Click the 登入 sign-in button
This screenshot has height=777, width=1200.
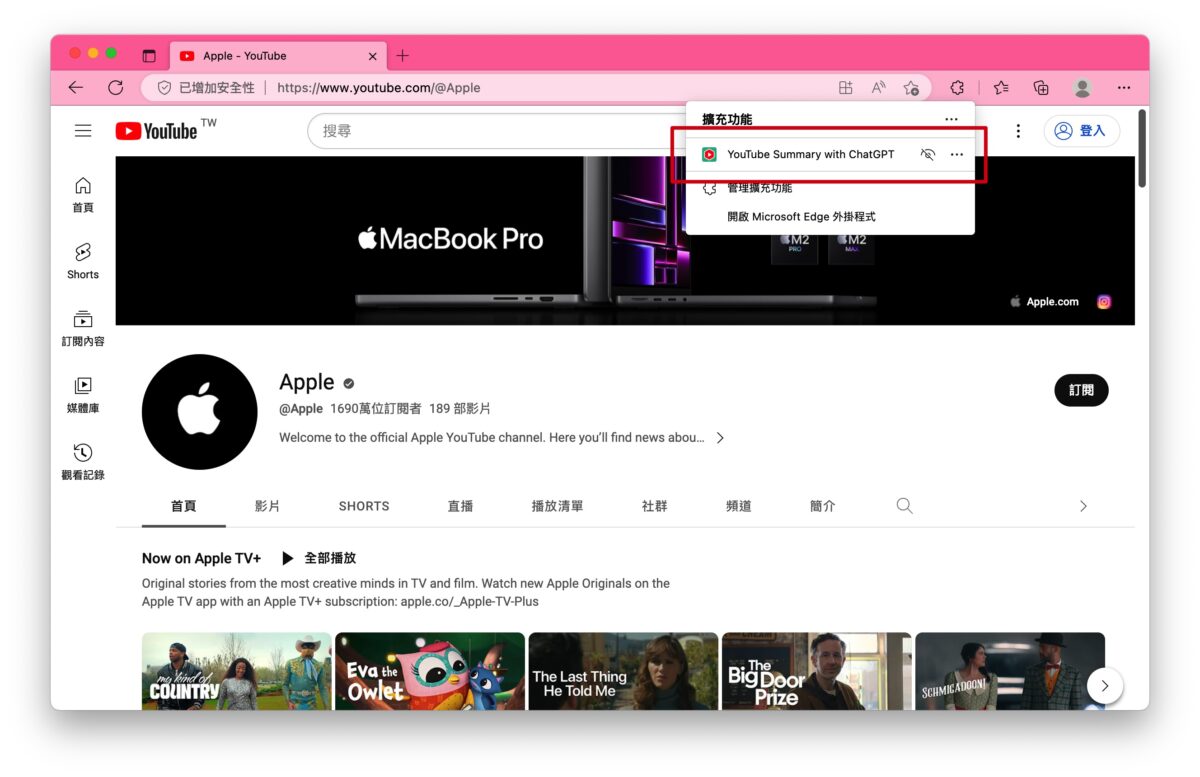[1082, 131]
